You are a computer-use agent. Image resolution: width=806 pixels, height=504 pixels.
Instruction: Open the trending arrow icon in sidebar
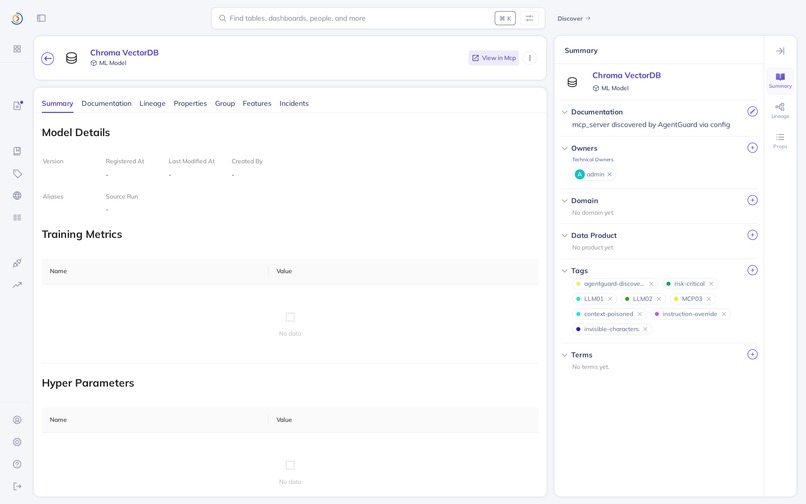pos(17,285)
